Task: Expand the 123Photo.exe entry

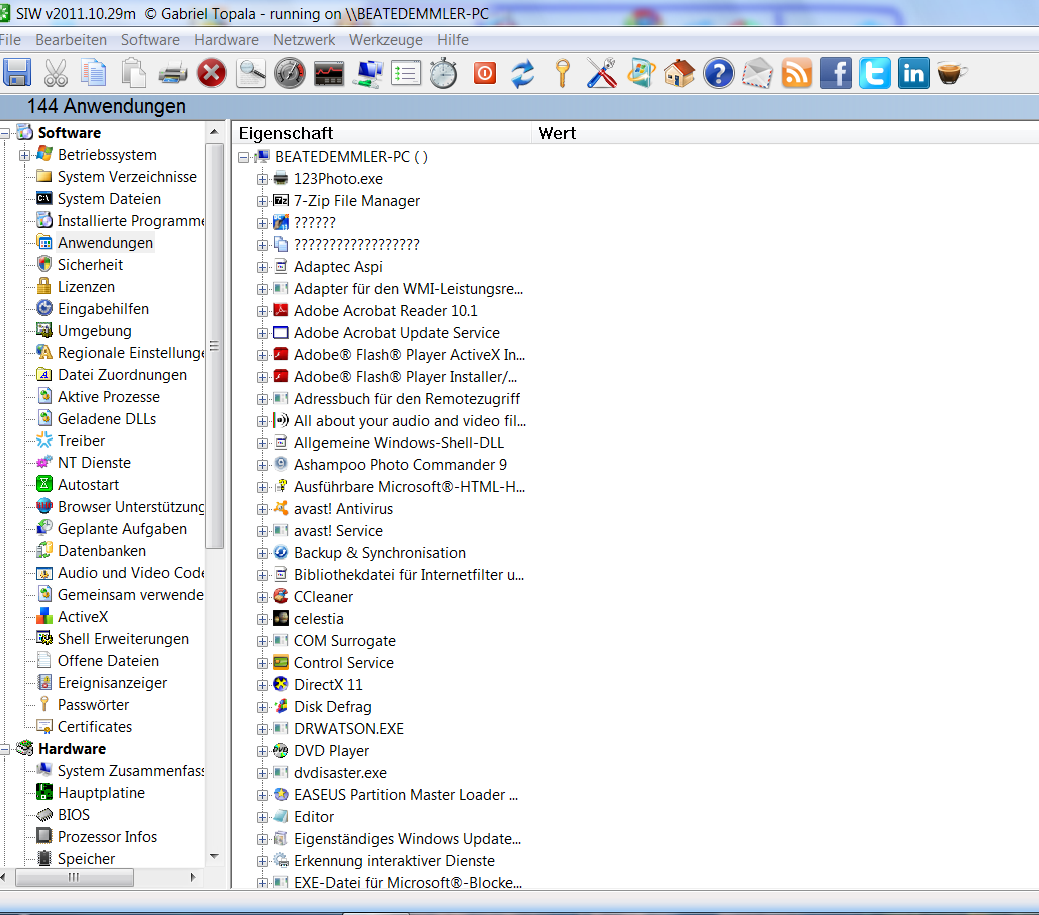Action: coord(262,179)
